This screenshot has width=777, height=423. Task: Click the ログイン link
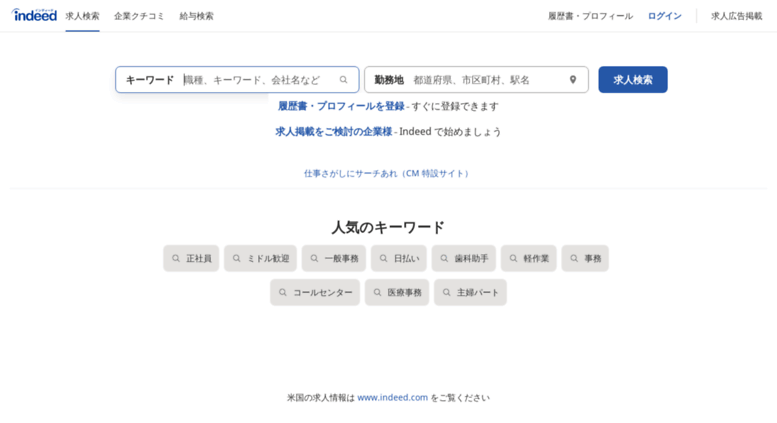665,16
